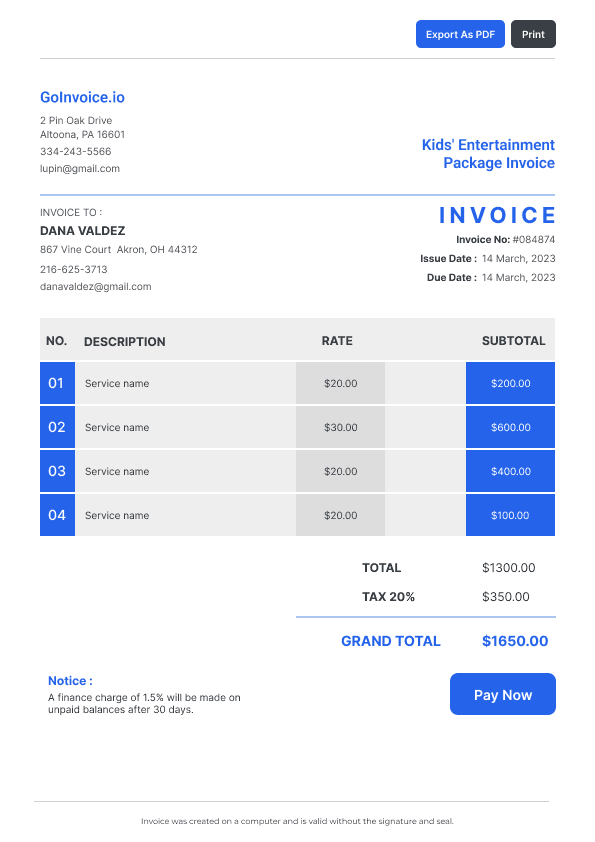
Task: Click the Pay Now button
Action: point(503,694)
